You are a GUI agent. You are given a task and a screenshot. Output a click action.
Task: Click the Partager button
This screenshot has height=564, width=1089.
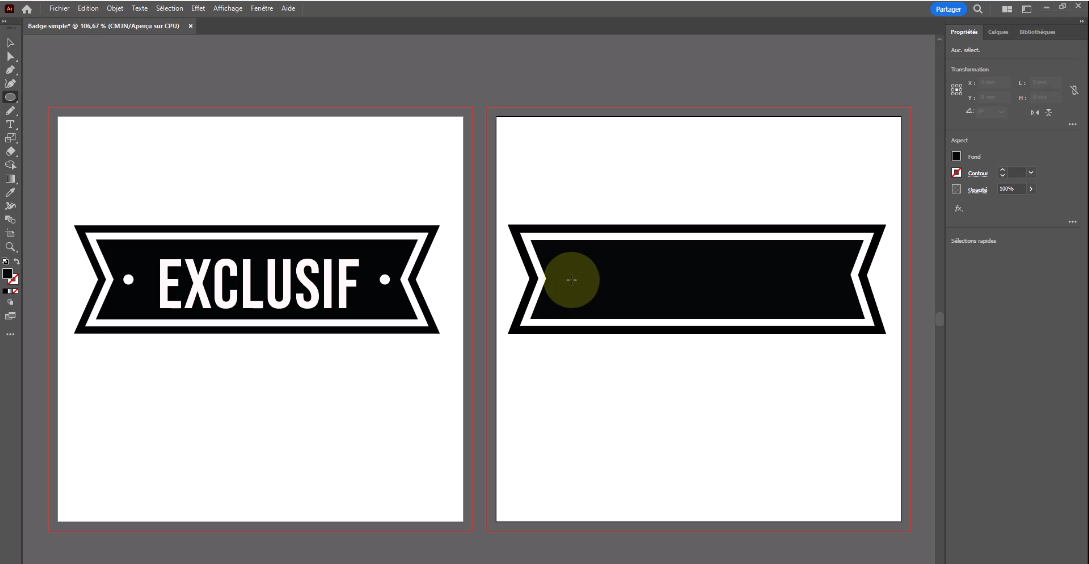coord(948,9)
